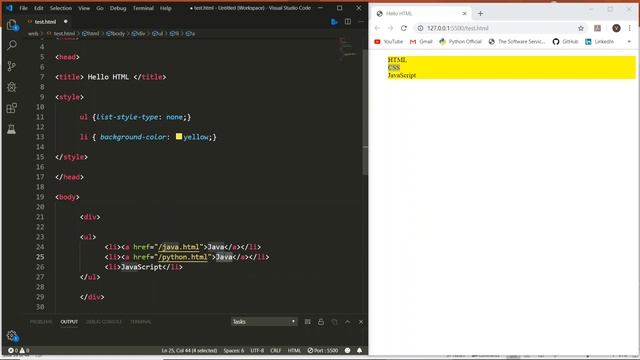Open editor More Actions ellipsis

pos(361,22)
